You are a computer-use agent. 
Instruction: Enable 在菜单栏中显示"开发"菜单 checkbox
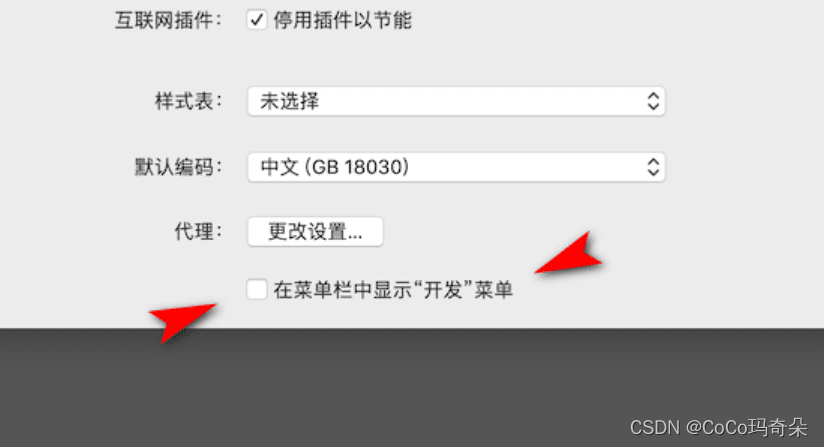point(256,289)
